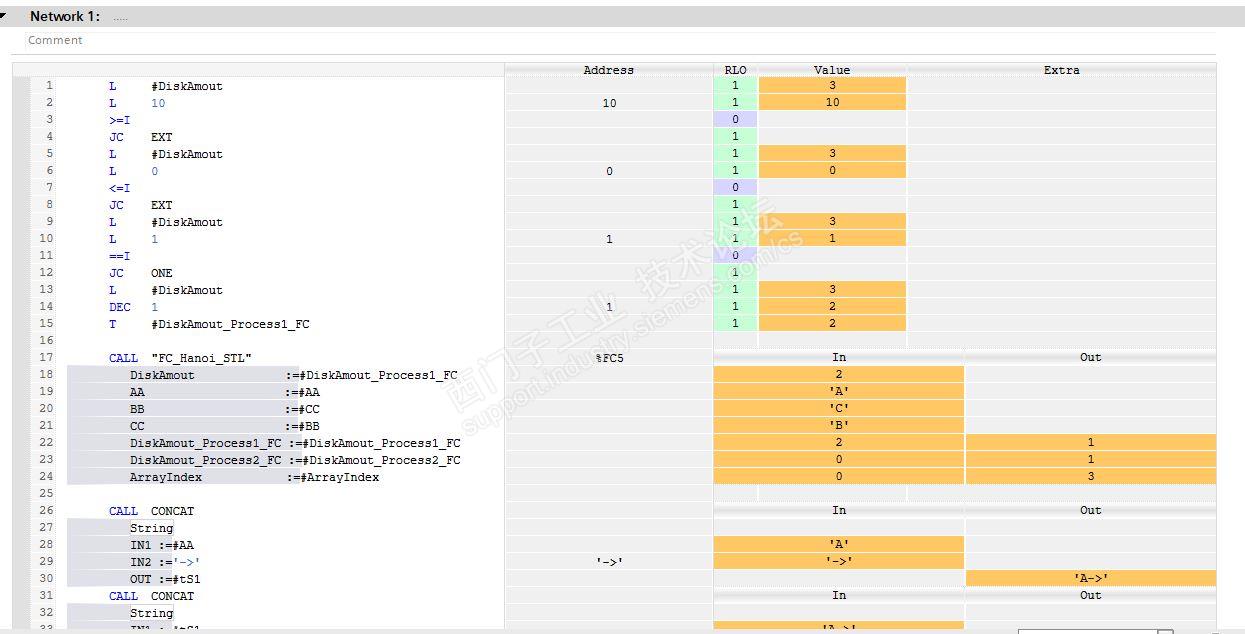Viewport: 1245px width, 634px height.
Task: Click the Network 1 title
Action: pos(64,16)
